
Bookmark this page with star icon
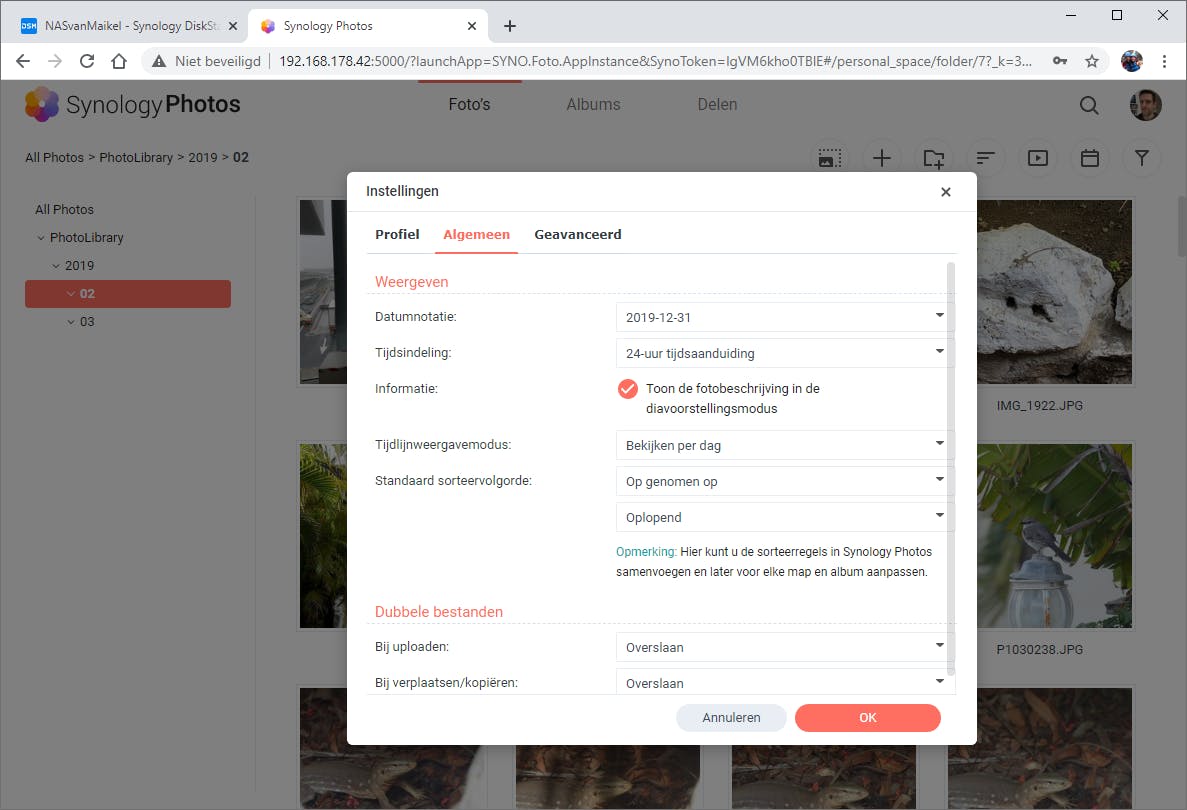tap(1092, 61)
